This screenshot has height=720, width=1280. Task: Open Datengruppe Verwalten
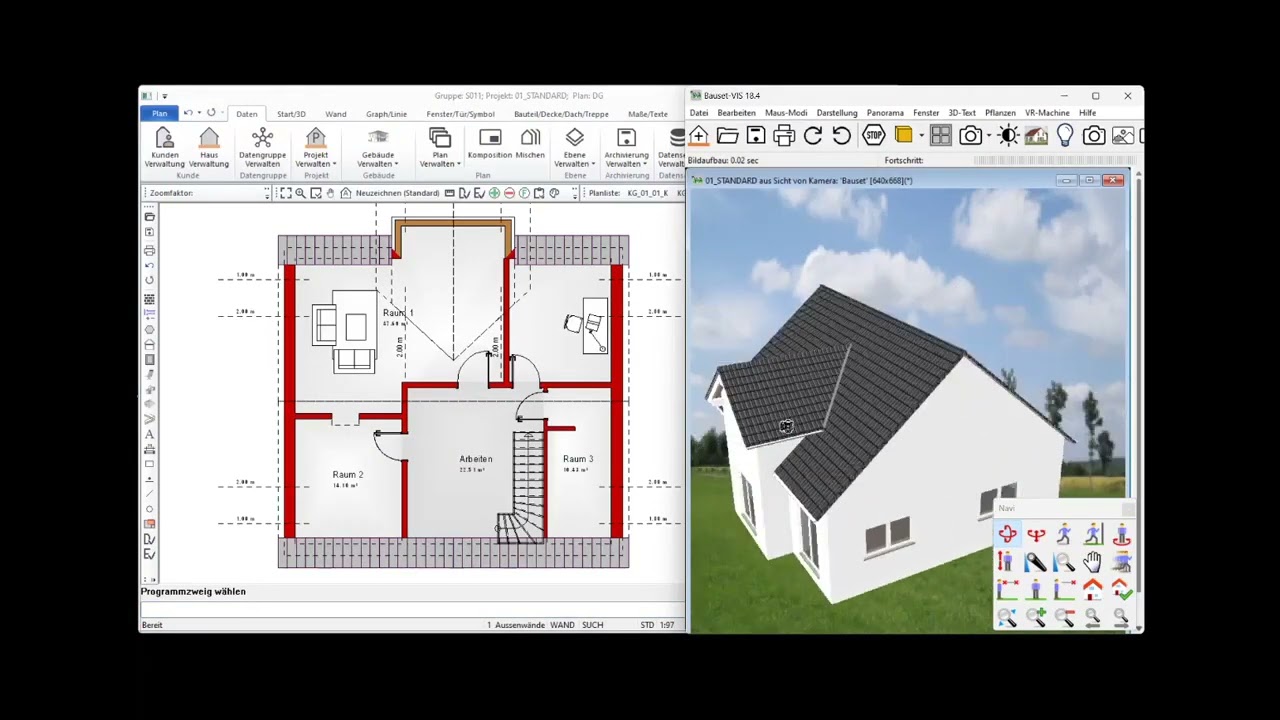(262, 147)
